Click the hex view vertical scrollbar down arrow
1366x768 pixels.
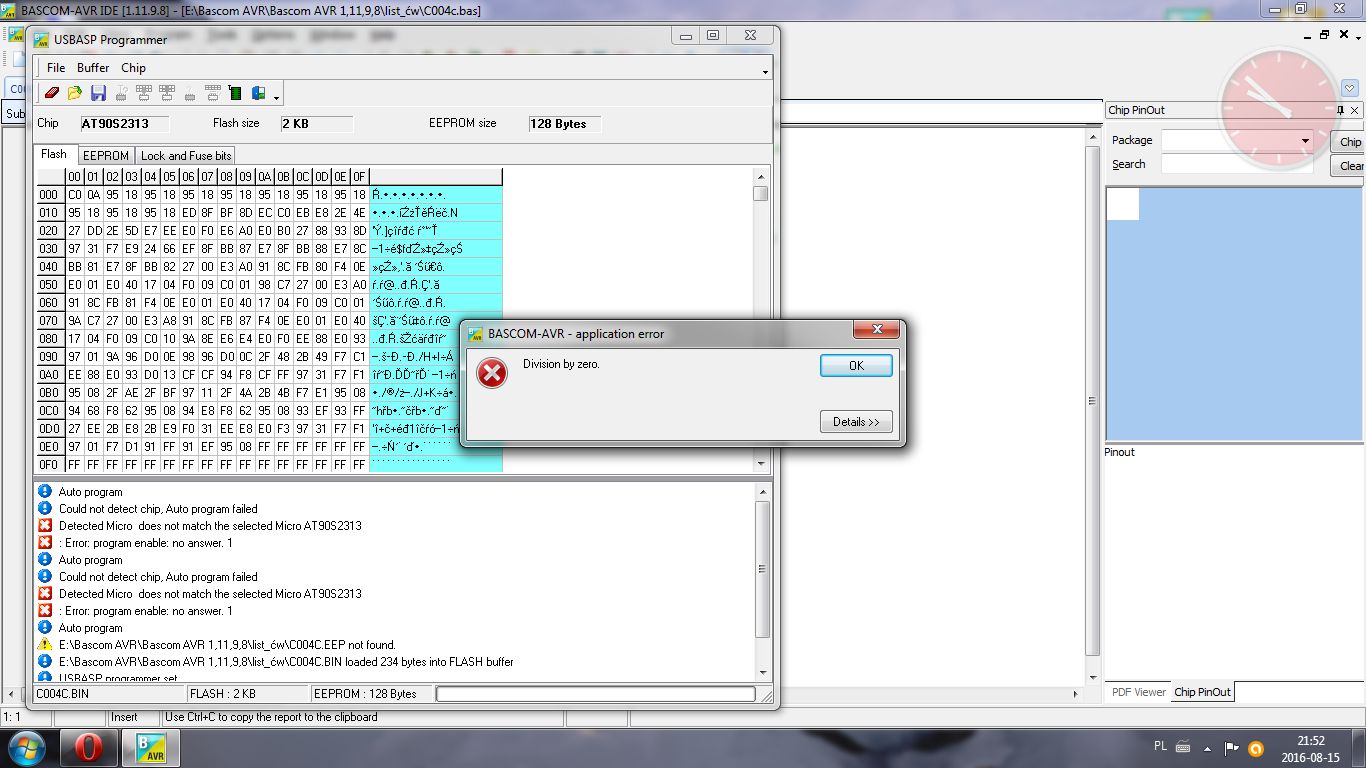(x=761, y=464)
